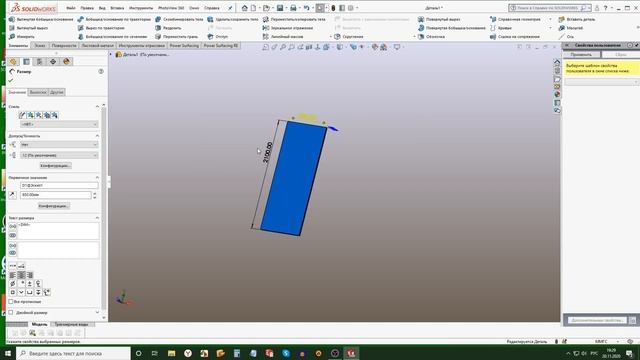Click the Масштаб scale tool

571,28
